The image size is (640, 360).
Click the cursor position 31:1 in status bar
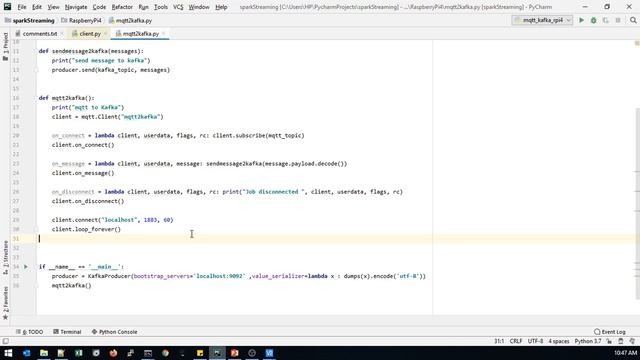(x=499, y=341)
